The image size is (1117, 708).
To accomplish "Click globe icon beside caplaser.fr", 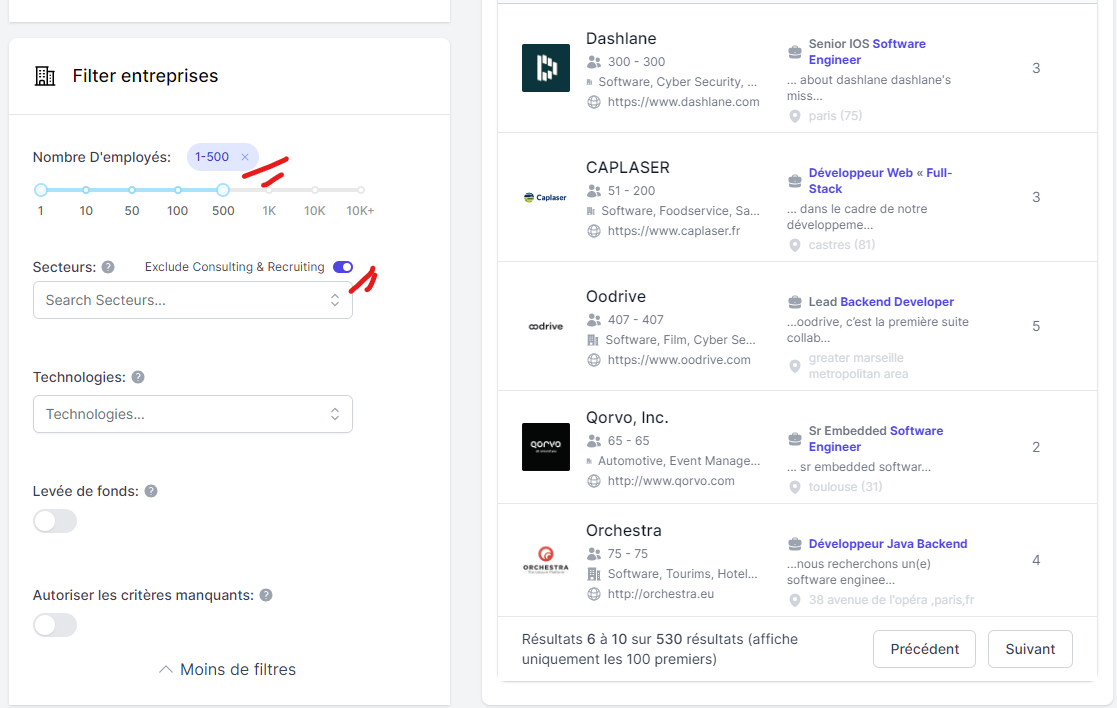I will [x=593, y=231].
